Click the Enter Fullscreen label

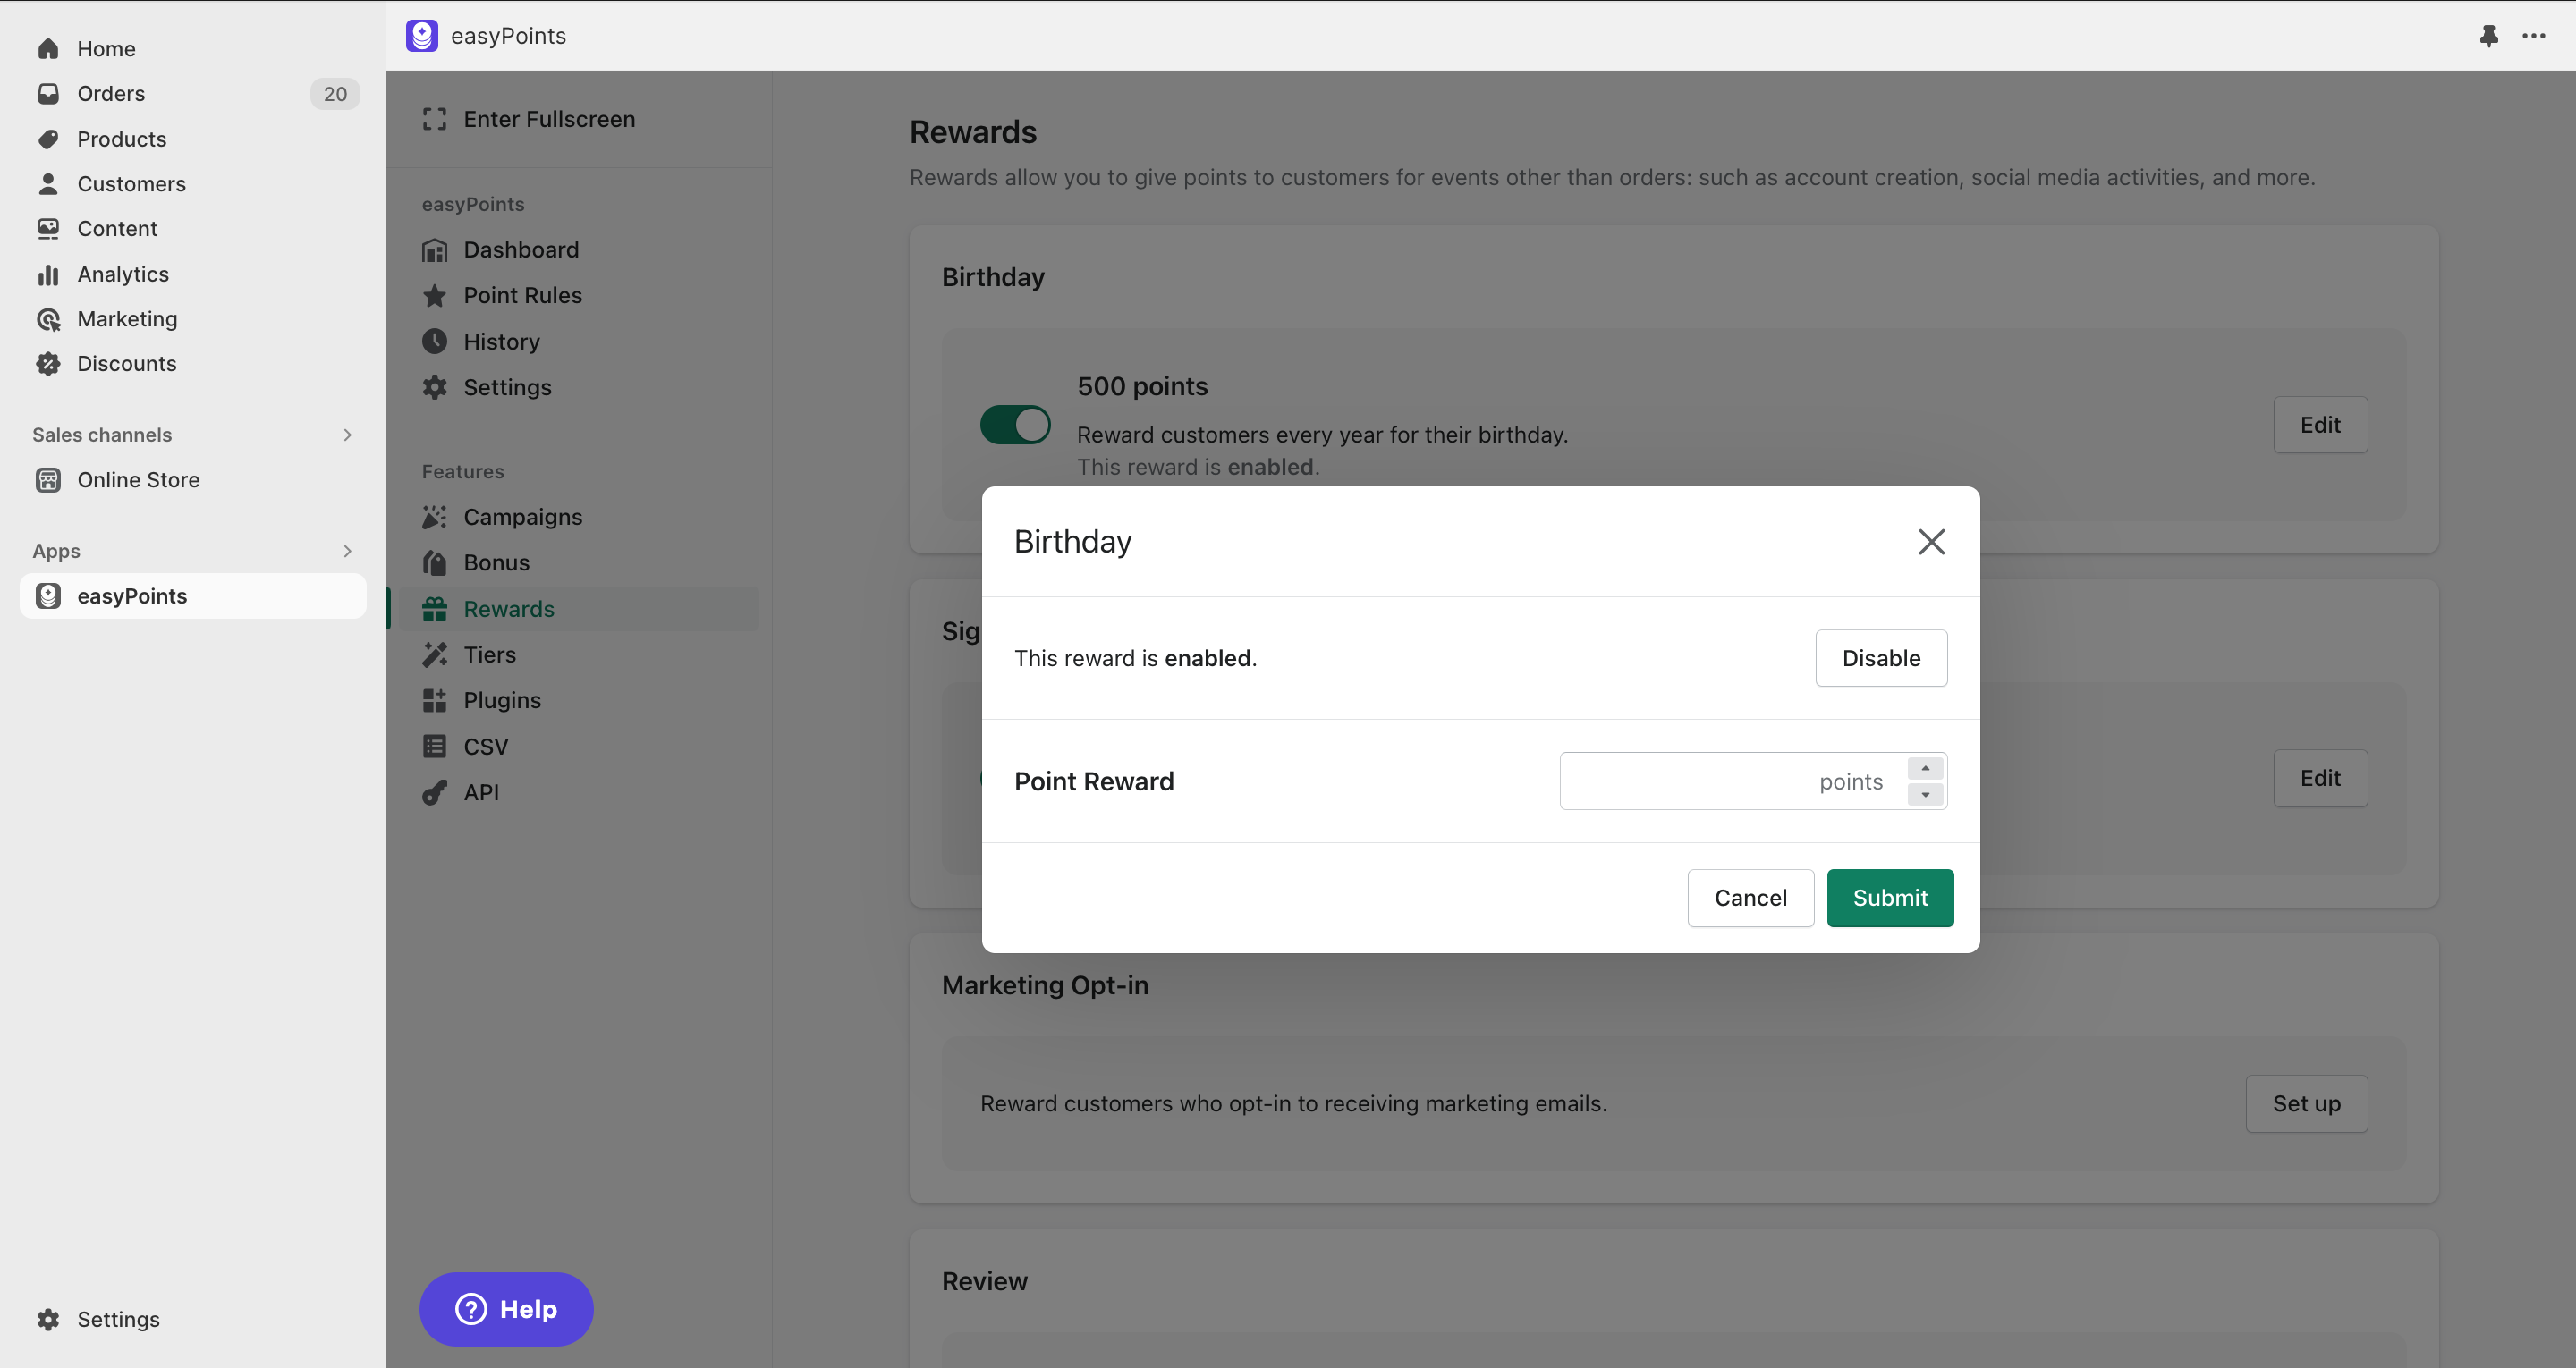click(549, 119)
